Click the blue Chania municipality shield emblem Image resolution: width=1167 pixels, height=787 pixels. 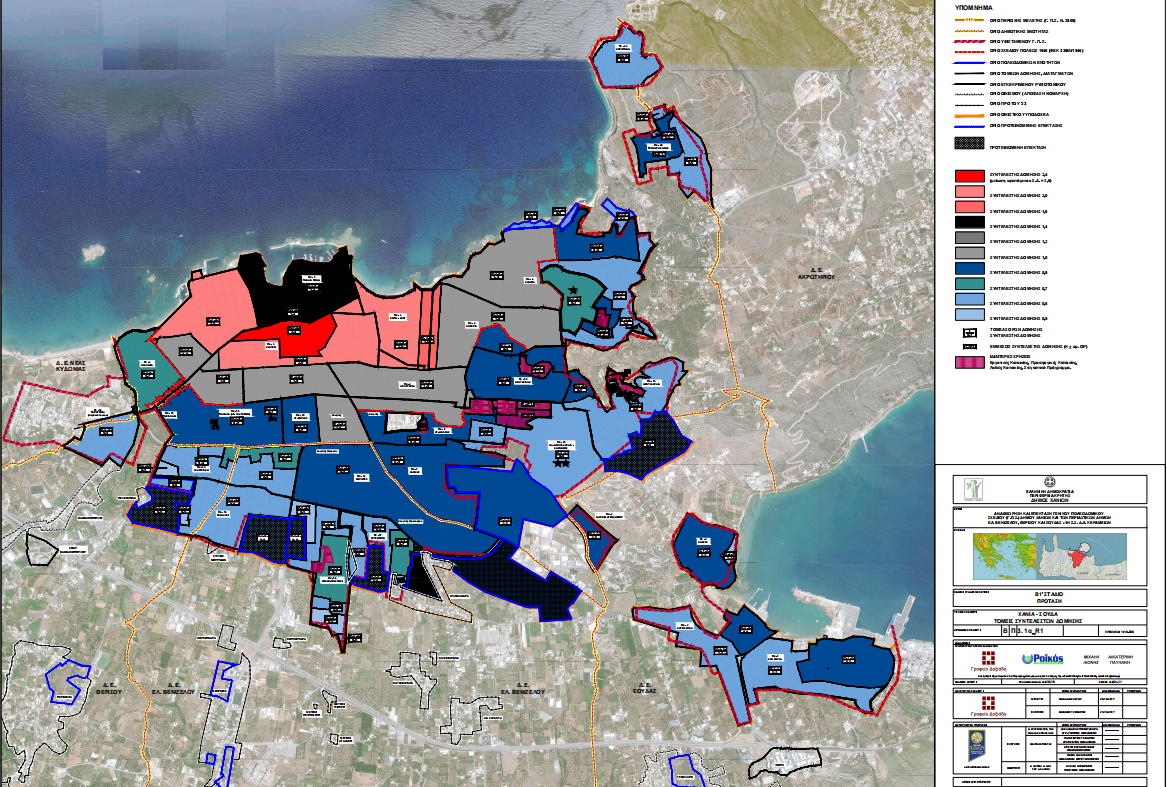click(976, 745)
